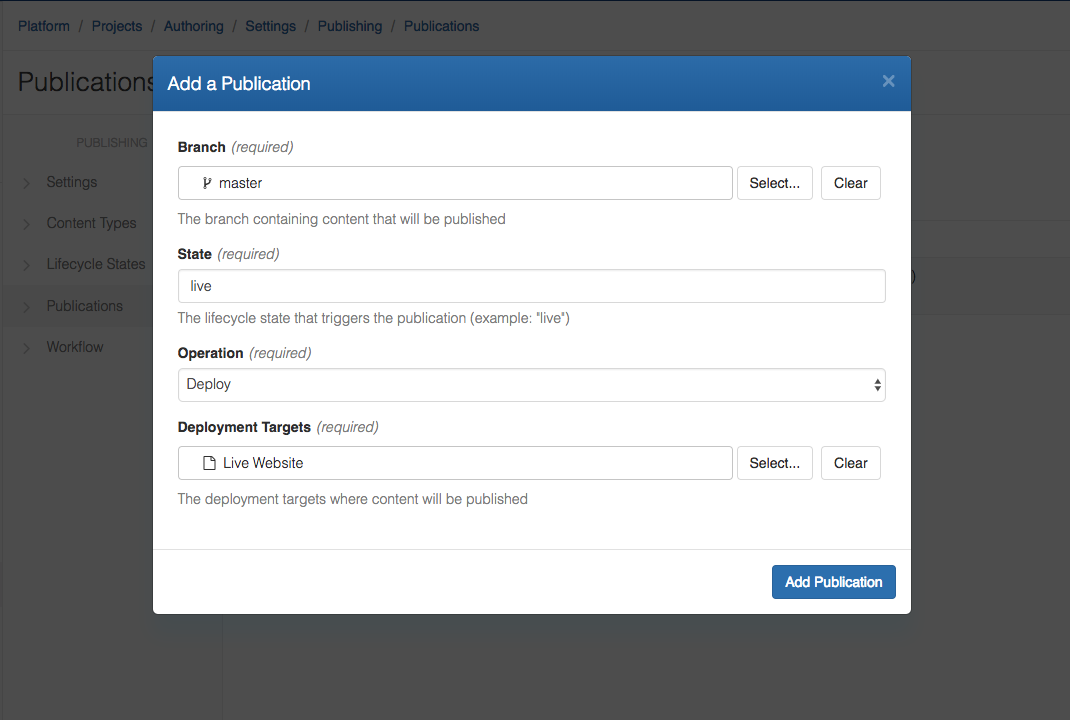Screen dimensions: 1070x720
Task: Open the Operation dropdown showing Deploy
Action: pos(531,384)
